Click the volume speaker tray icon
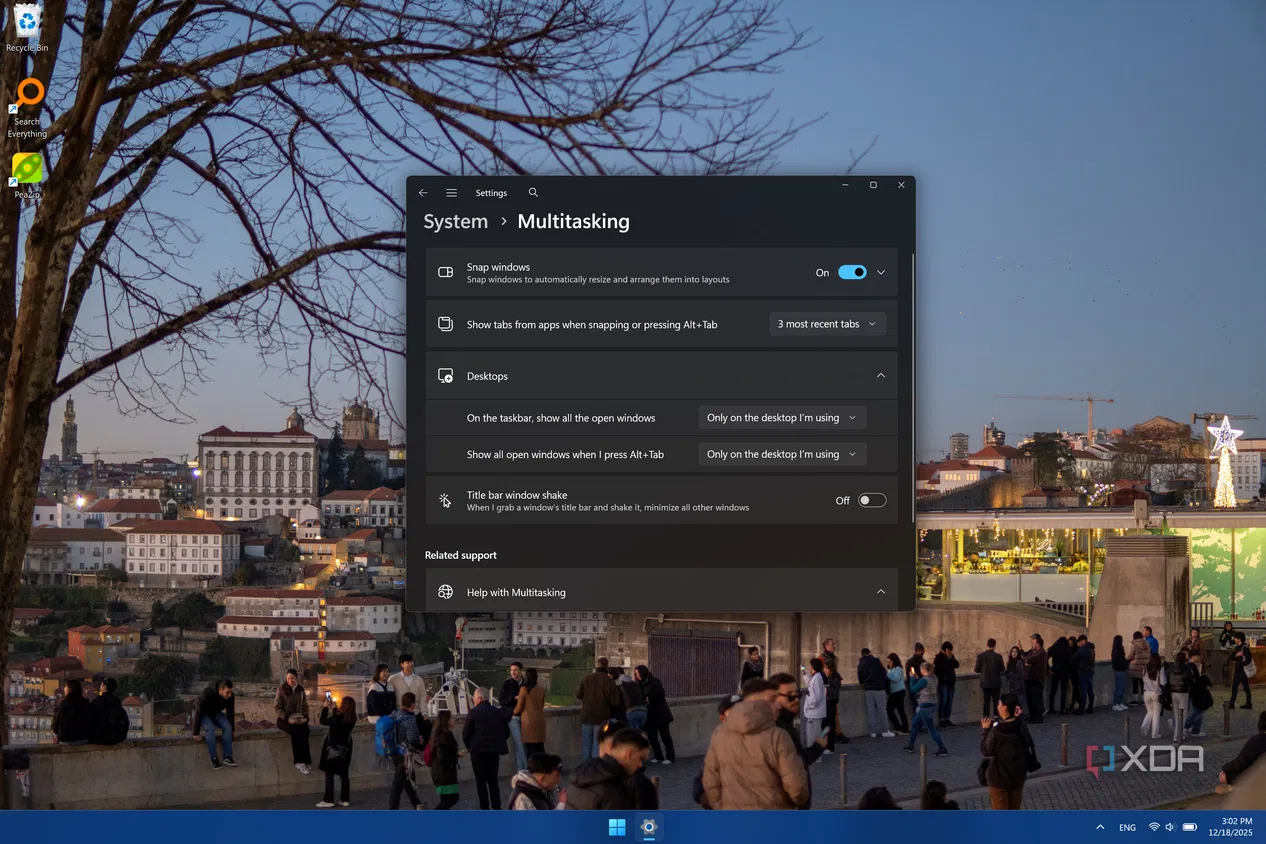 pos(1170,828)
